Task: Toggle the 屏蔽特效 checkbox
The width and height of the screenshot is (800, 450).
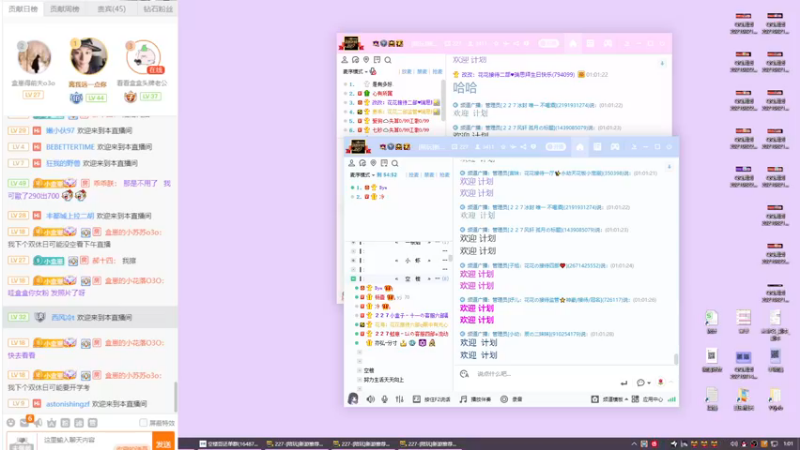Action: point(143,422)
